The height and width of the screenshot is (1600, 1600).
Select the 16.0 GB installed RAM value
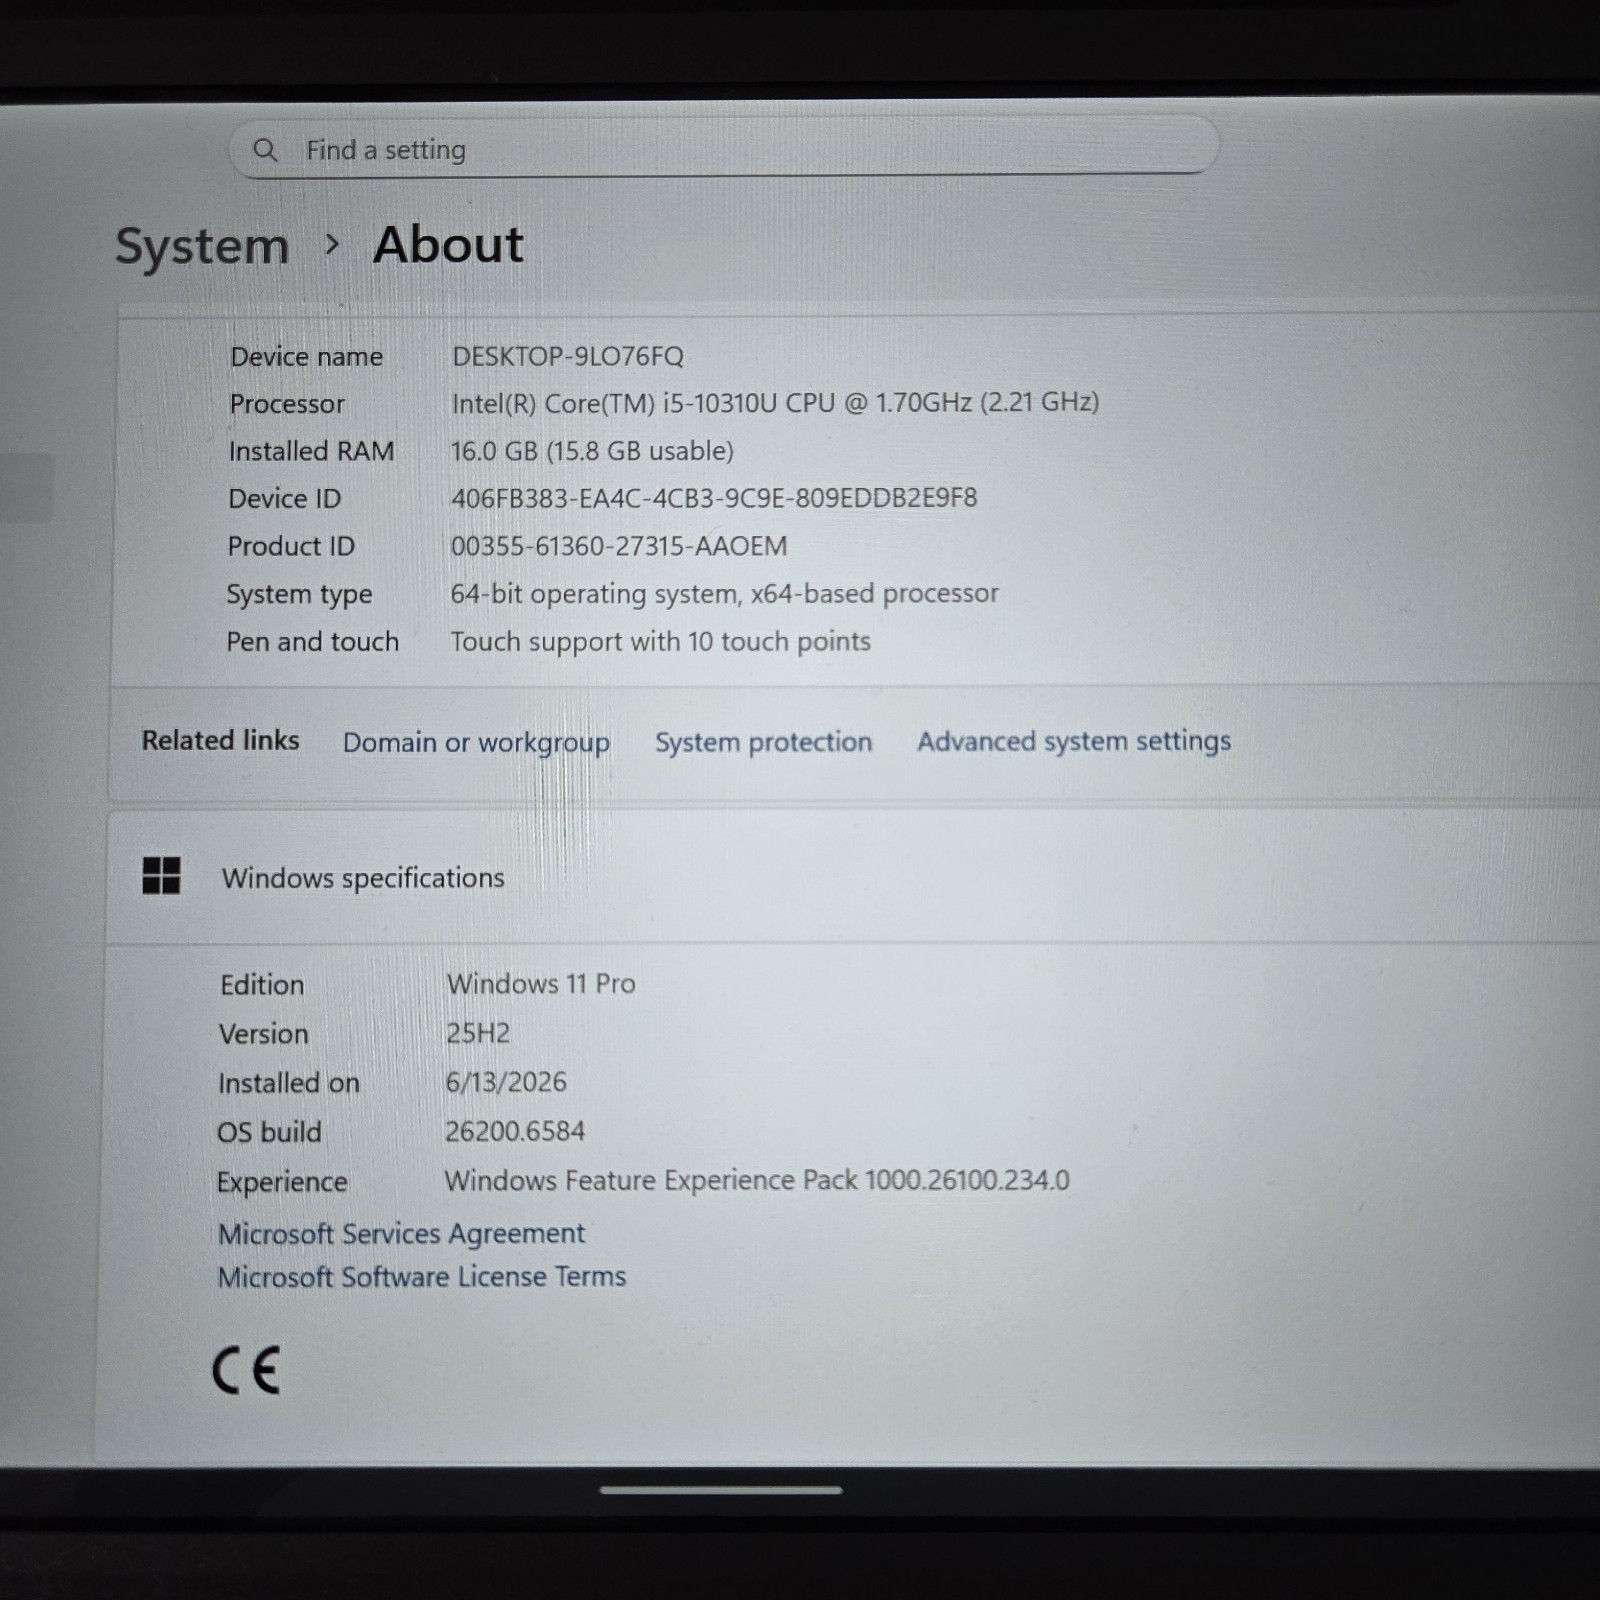coord(592,451)
